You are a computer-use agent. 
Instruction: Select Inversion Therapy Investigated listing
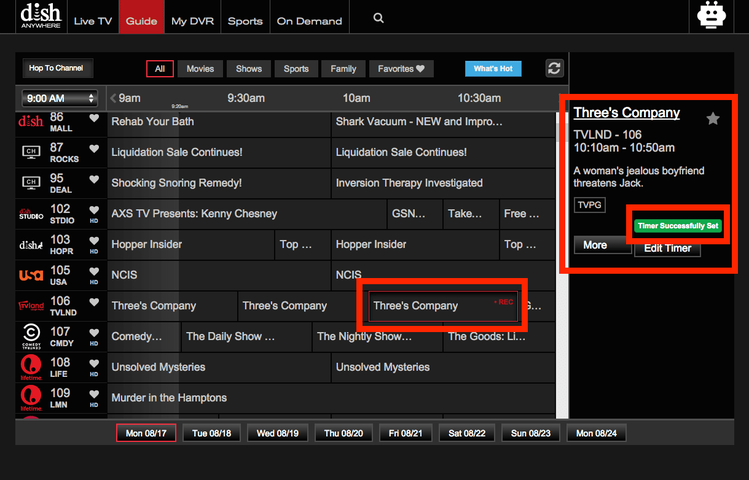(x=443, y=183)
